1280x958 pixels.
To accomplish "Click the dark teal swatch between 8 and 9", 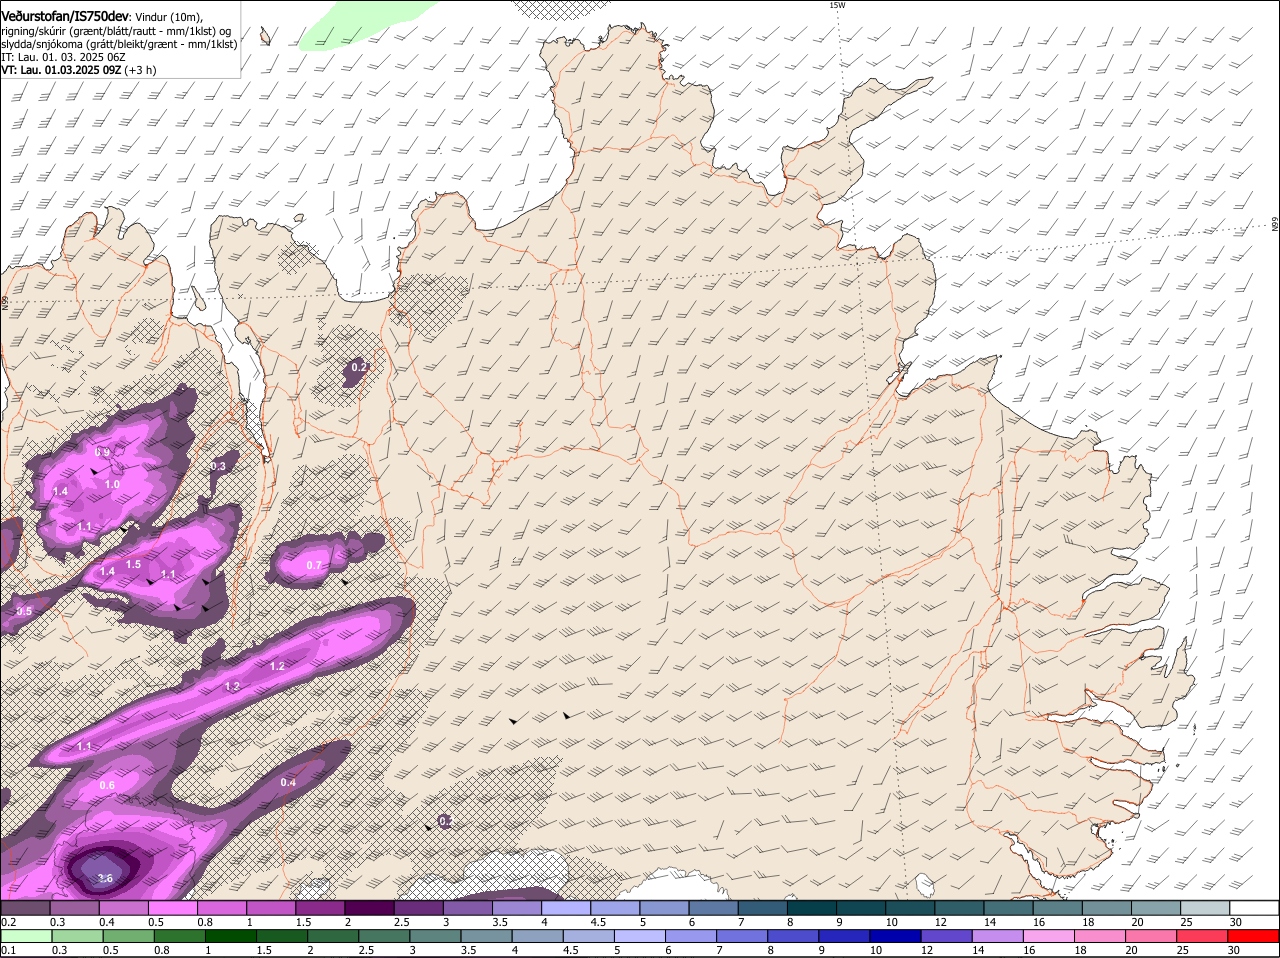I will pos(812,907).
